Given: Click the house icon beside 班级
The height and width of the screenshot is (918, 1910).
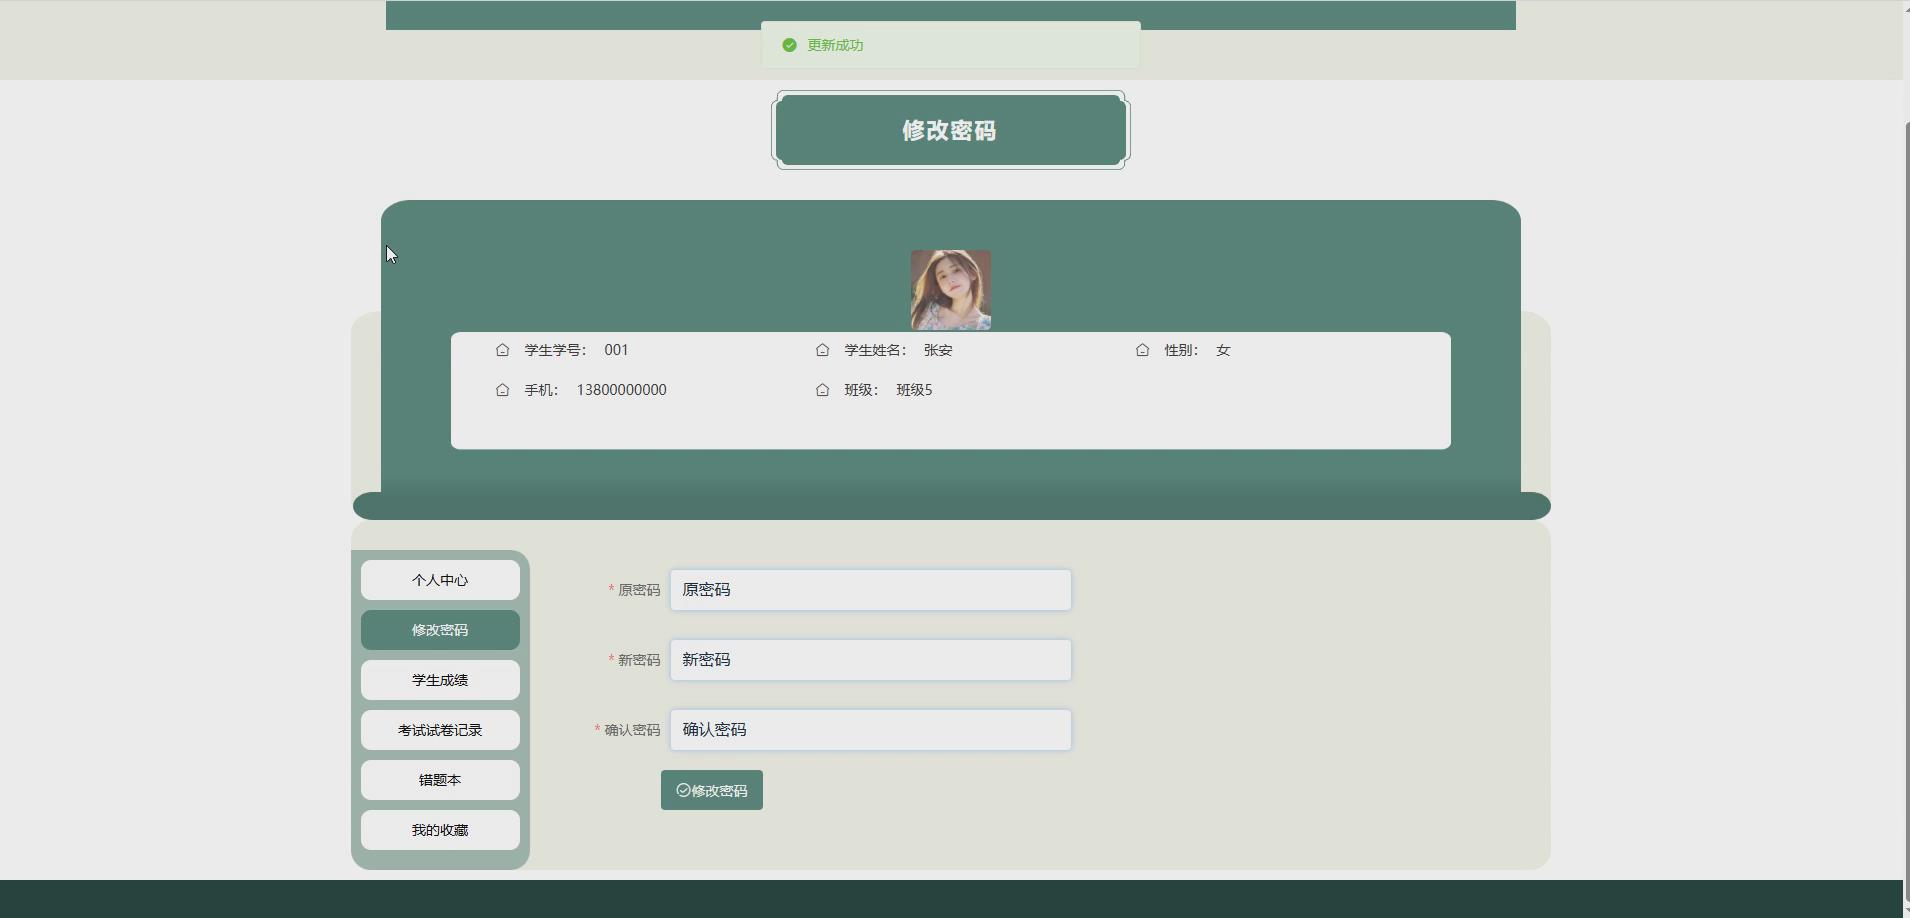Looking at the screenshot, I should [822, 390].
